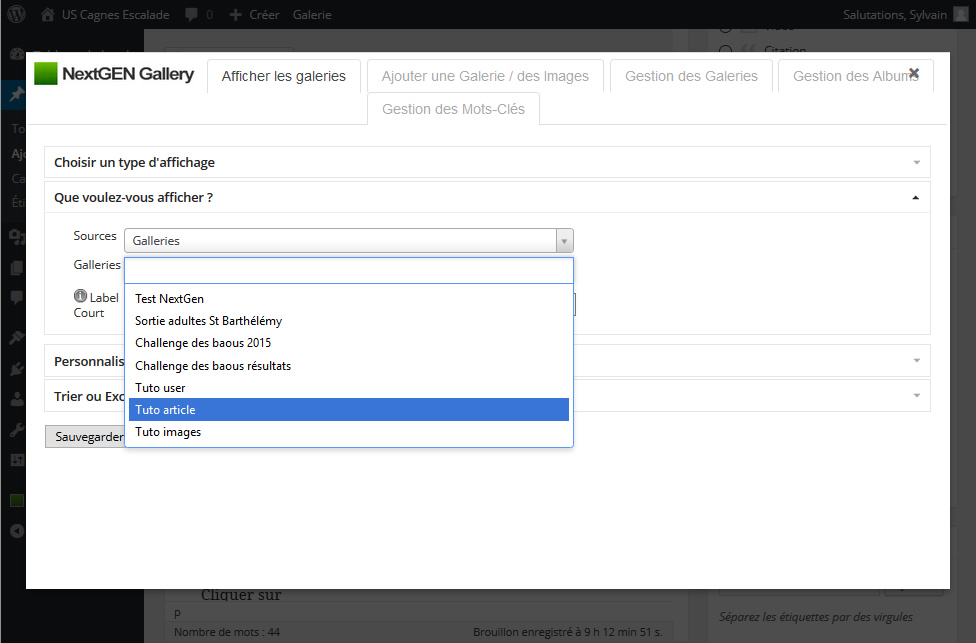This screenshot has width=976, height=643.
Task: Click the green gallery sidebar icon
Action: click(17, 500)
